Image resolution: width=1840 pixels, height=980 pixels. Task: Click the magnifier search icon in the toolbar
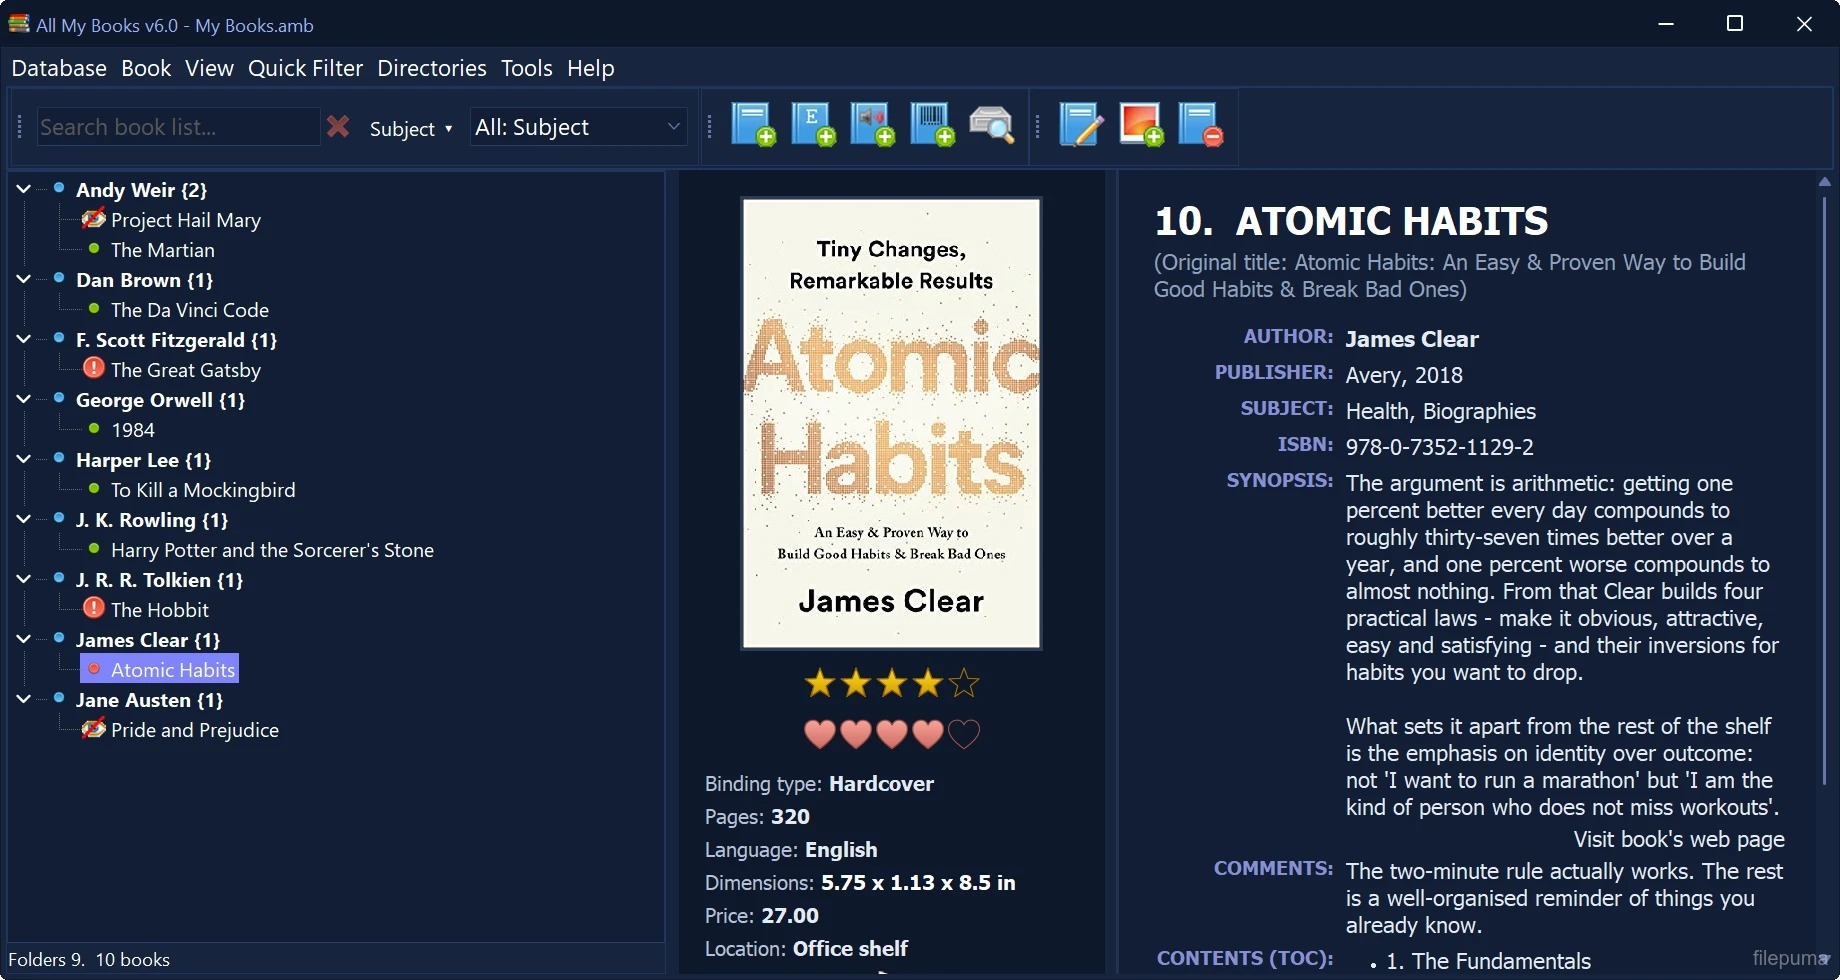[x=992, y=125]
